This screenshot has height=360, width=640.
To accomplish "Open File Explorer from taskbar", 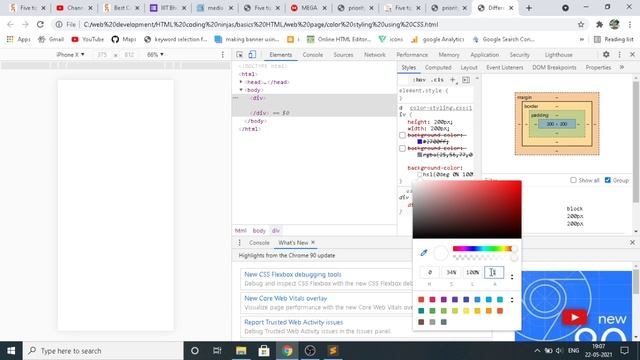I will pyautogui.click(x=241, y=351).
